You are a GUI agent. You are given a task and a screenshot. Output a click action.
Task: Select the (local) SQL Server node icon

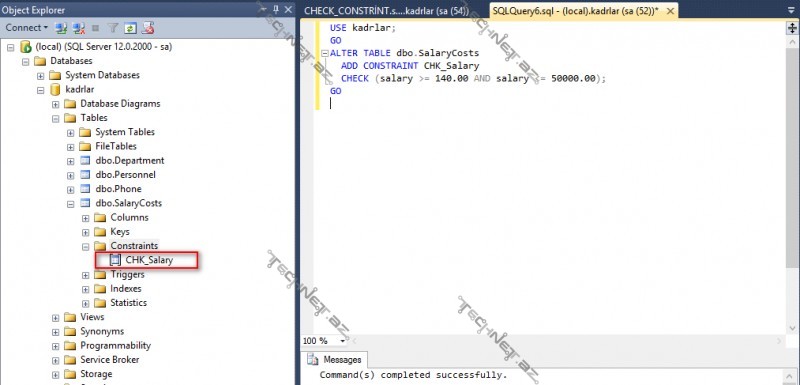pyautogui.click(x=26, y=47)
